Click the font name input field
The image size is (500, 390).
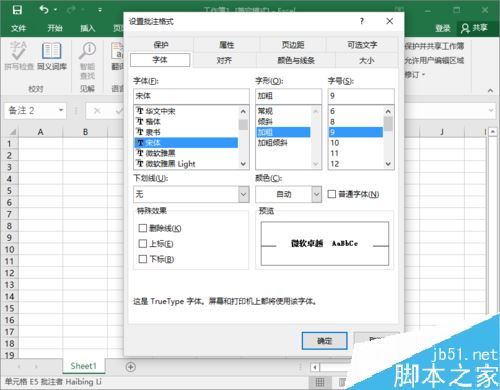[x=191, y=96]
